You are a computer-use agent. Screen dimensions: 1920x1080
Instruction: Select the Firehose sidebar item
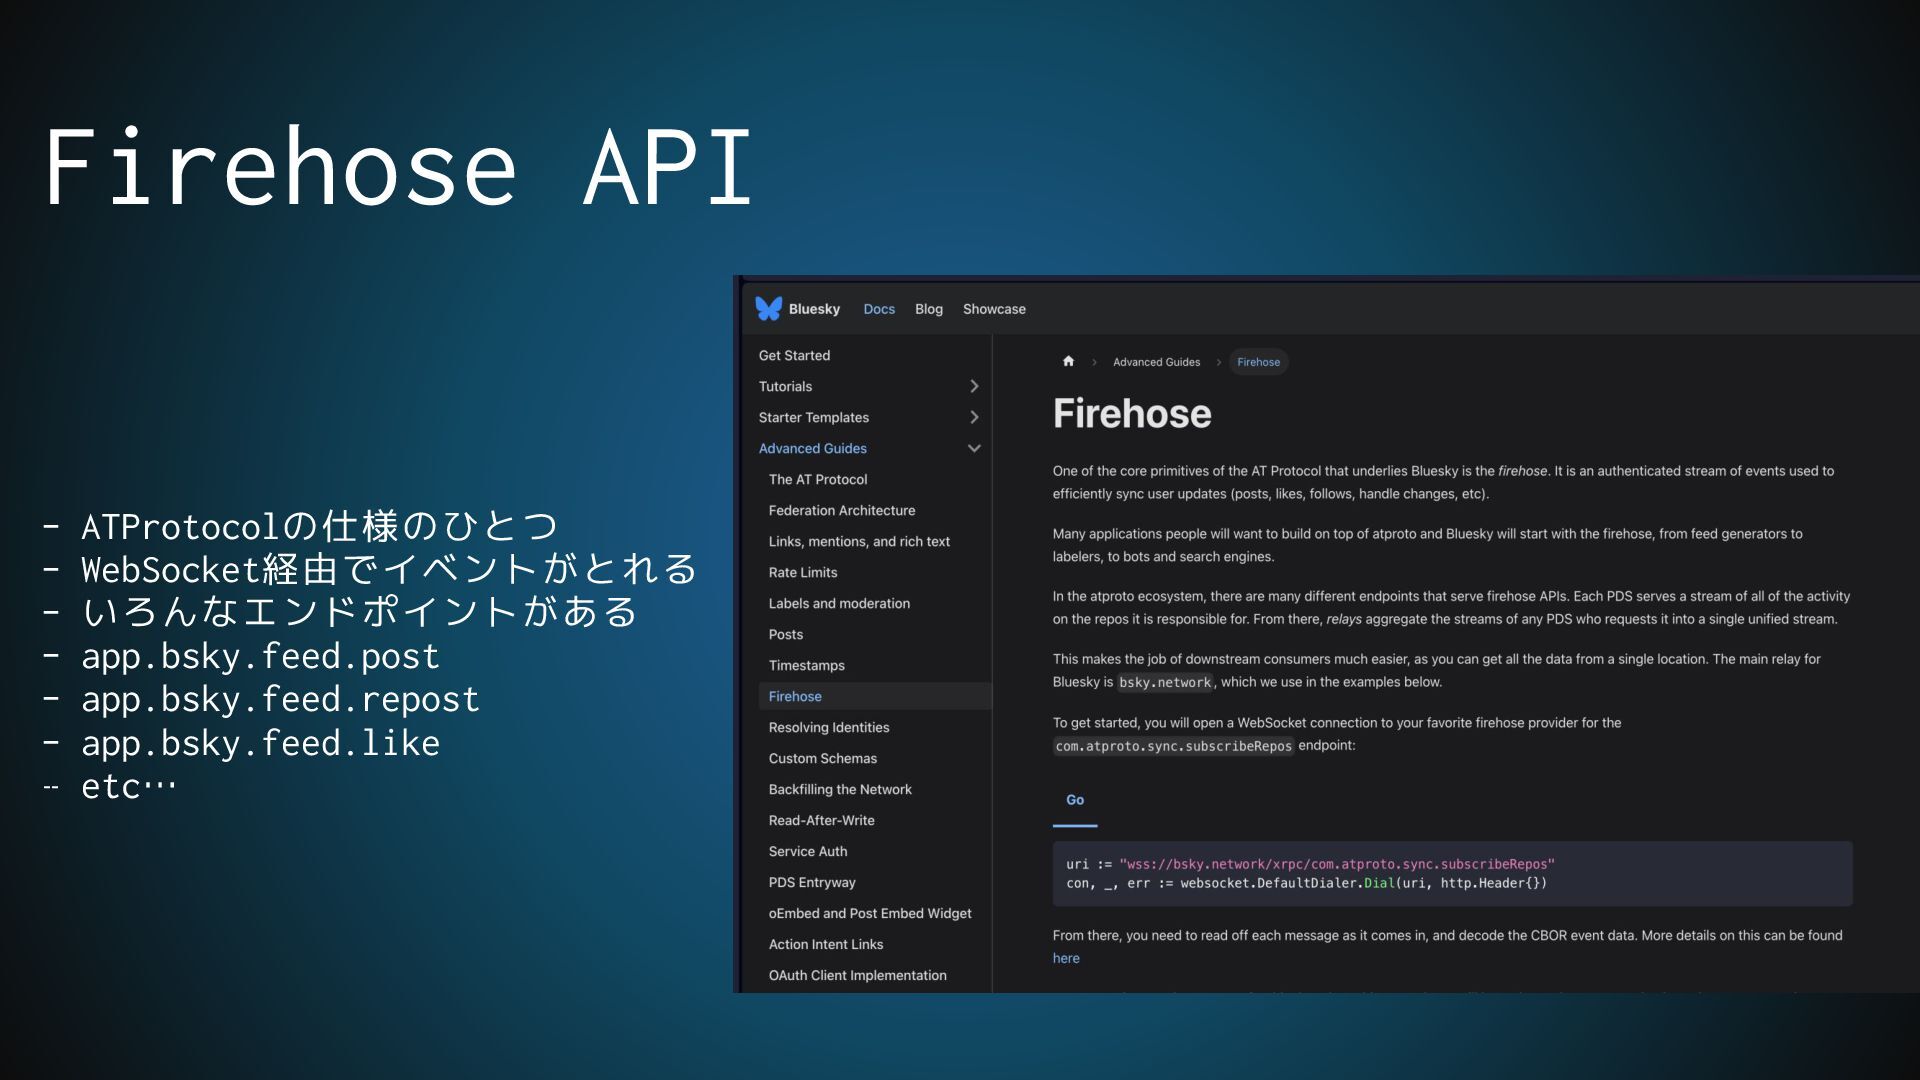(x=795, y=697)
